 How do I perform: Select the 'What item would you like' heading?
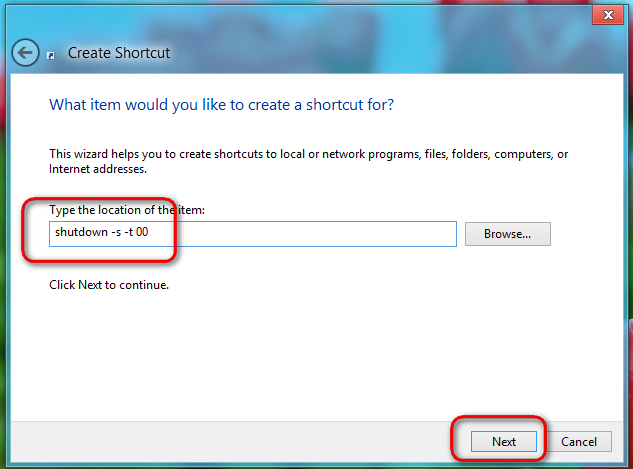pyautogui.click(x=221, y=105)
